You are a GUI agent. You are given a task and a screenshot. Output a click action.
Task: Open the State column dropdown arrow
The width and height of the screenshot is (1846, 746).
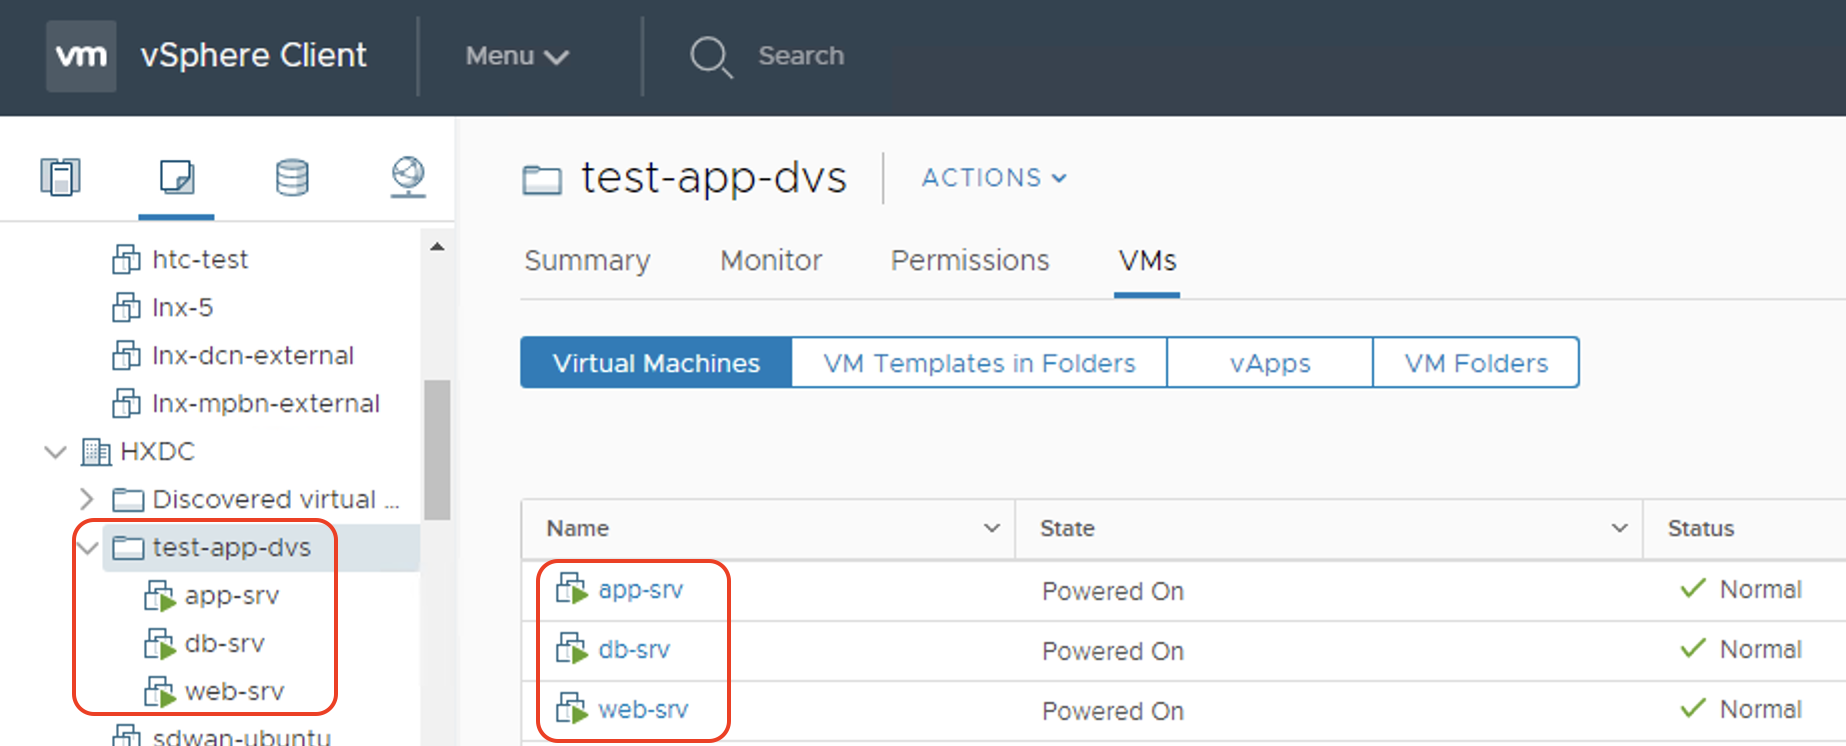pyautogui.click(x=1620, y=528)
